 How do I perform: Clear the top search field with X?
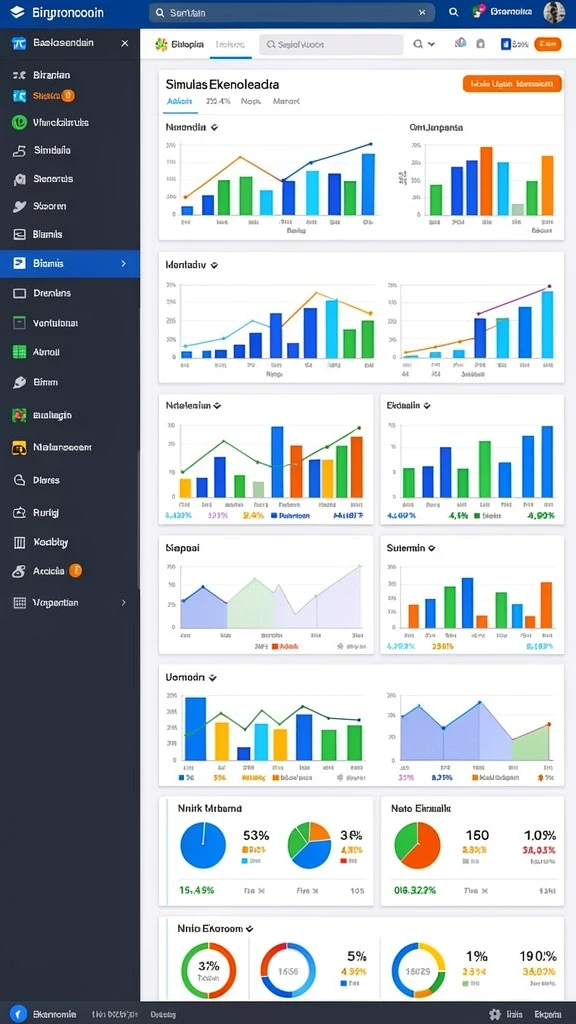click(x=422, y=12)
